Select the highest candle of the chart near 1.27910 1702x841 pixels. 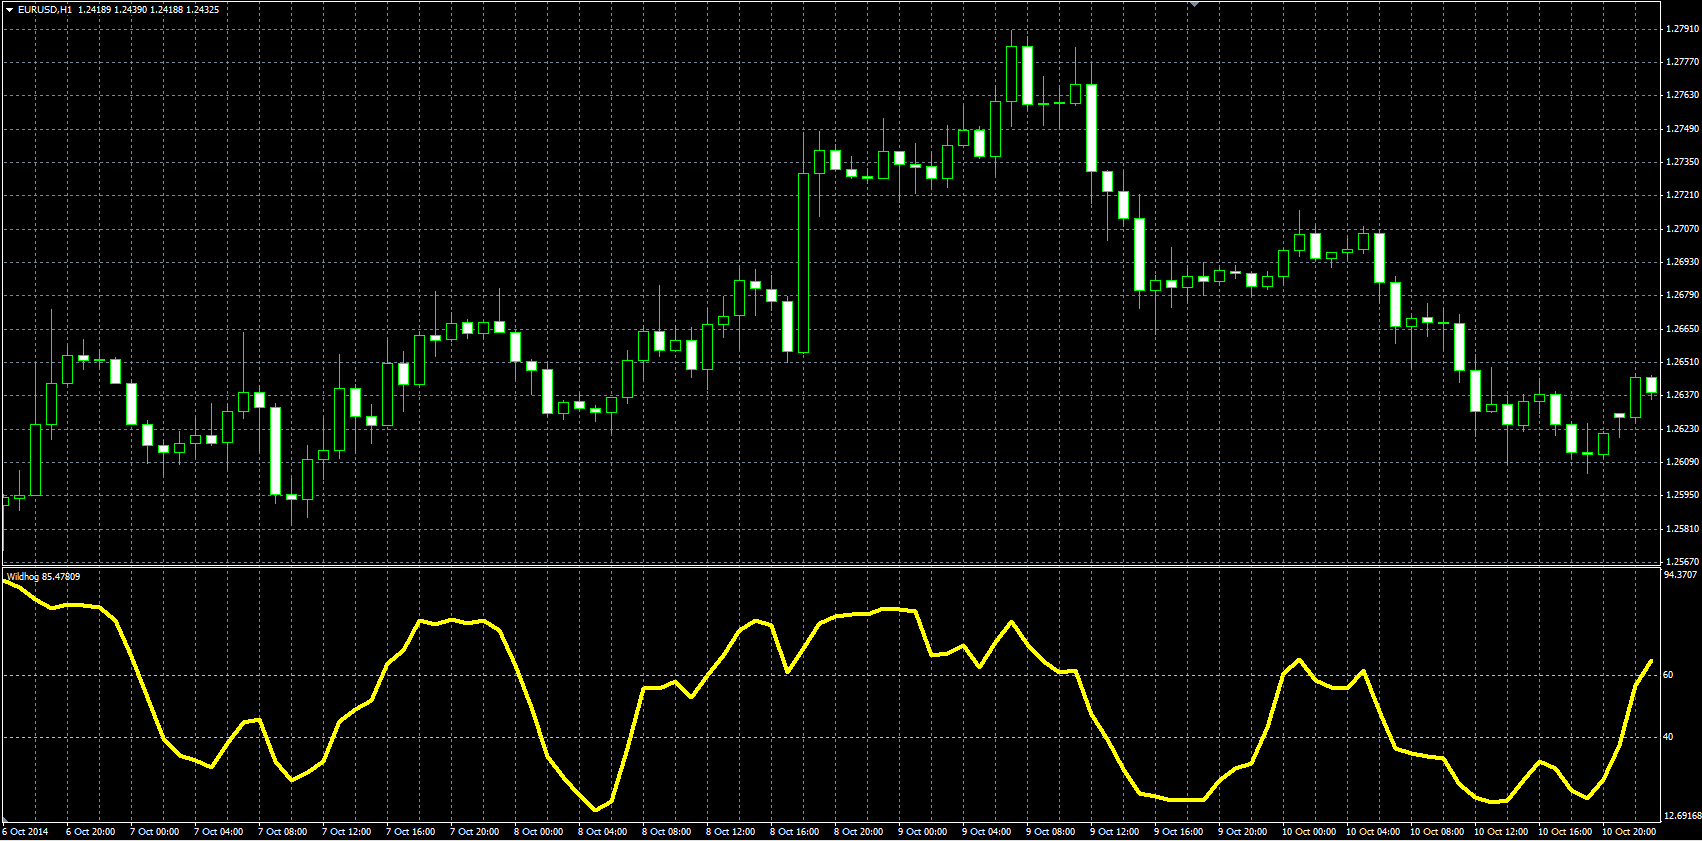click(x=1011, y=74)
